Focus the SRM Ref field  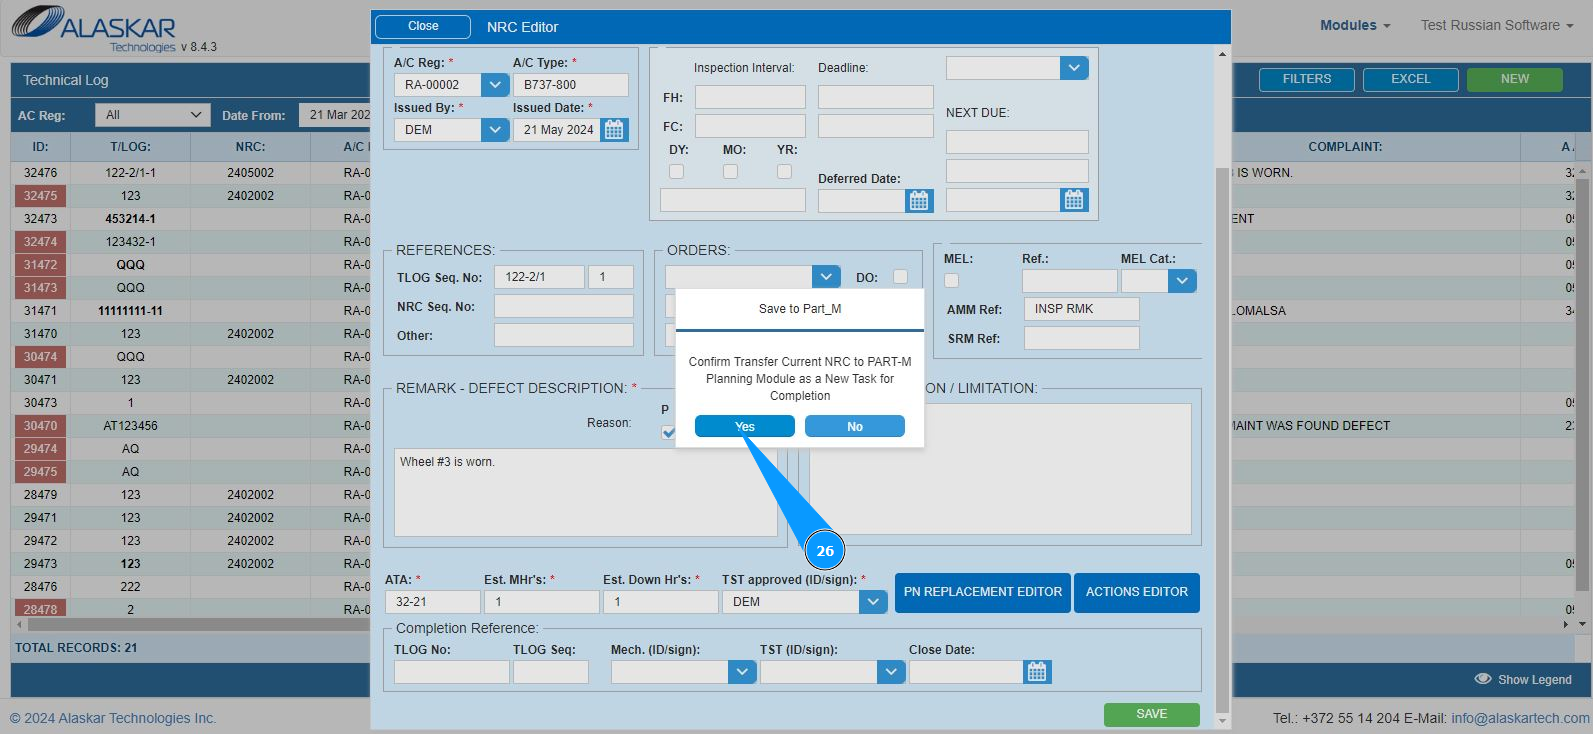pos(1082,338)
